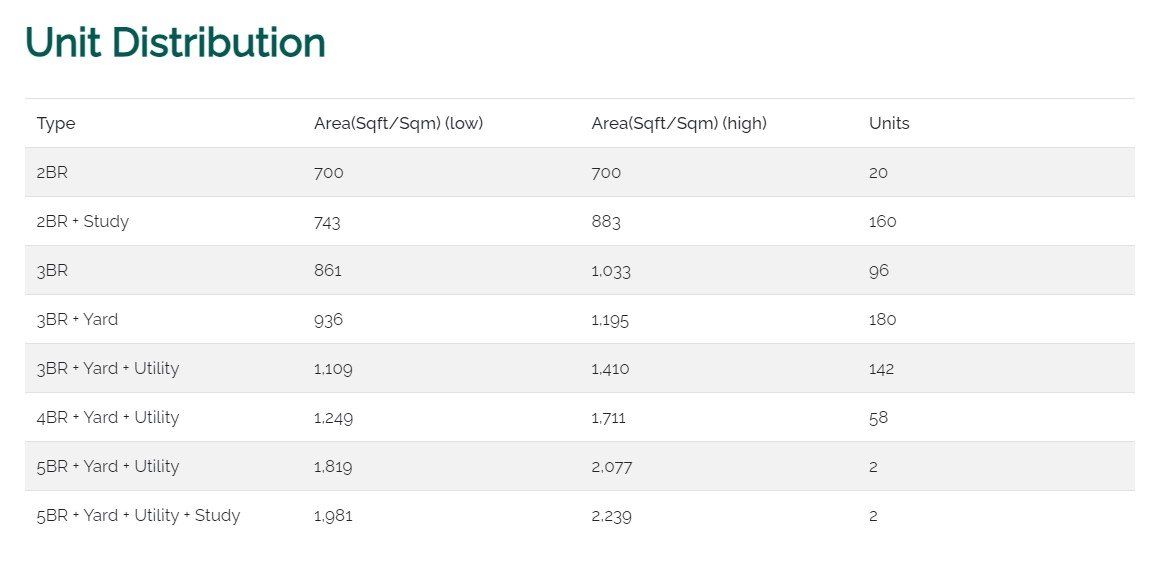Select the 5BR + Yard + Utility cell
1161x572 pixels.
(108, 467)
